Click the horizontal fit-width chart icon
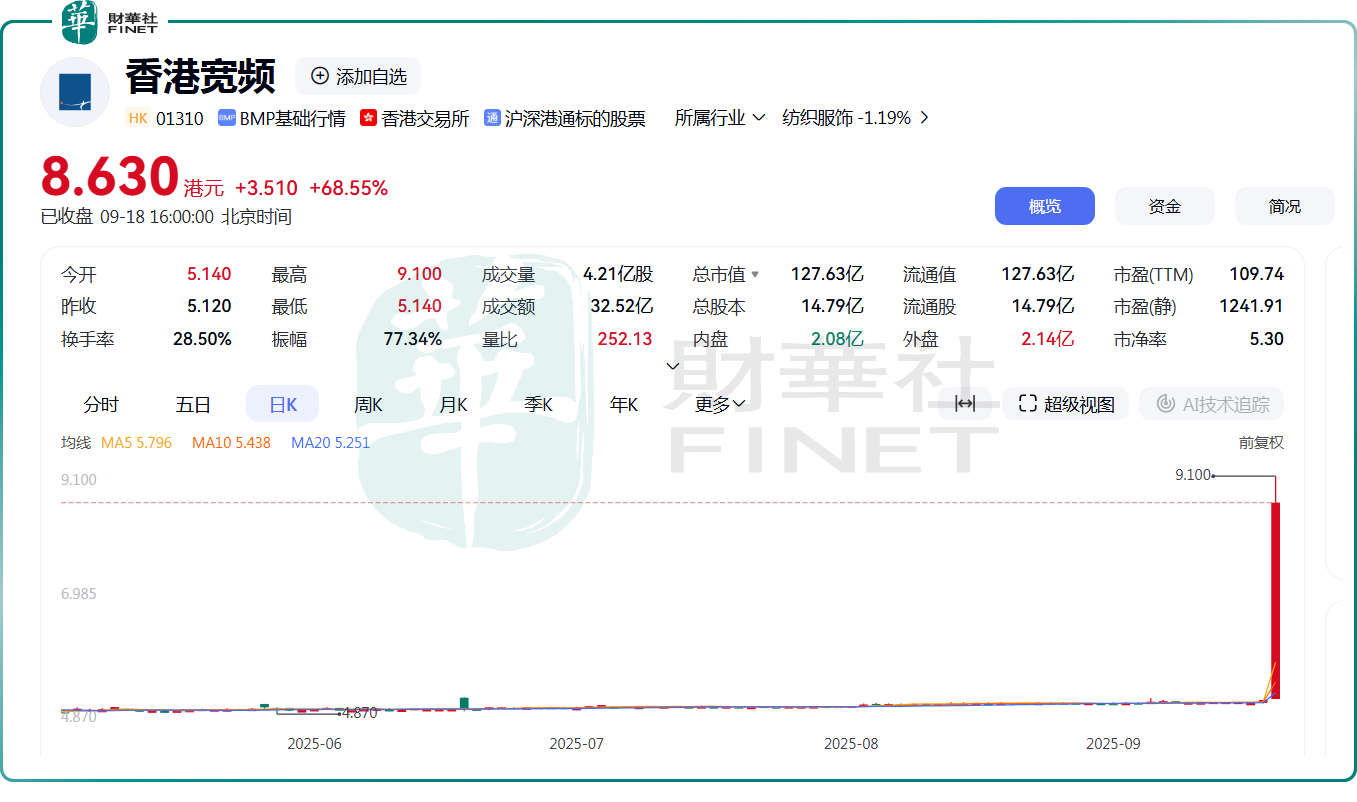The width and height of the screenshot is (1357, 802). coord(965,404)
